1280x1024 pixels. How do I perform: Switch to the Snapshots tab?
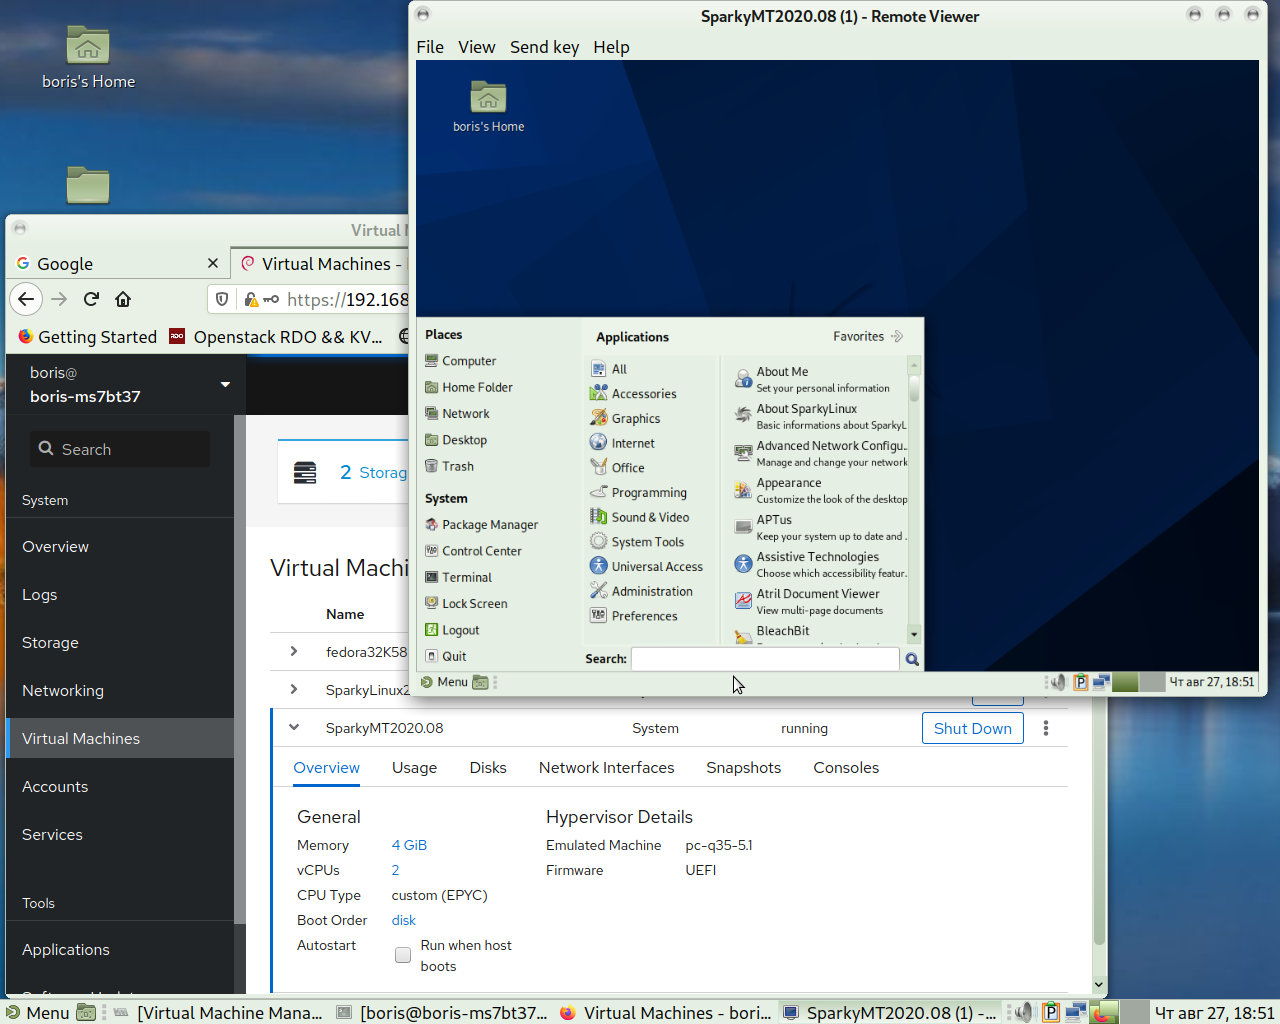click(743, 767)
